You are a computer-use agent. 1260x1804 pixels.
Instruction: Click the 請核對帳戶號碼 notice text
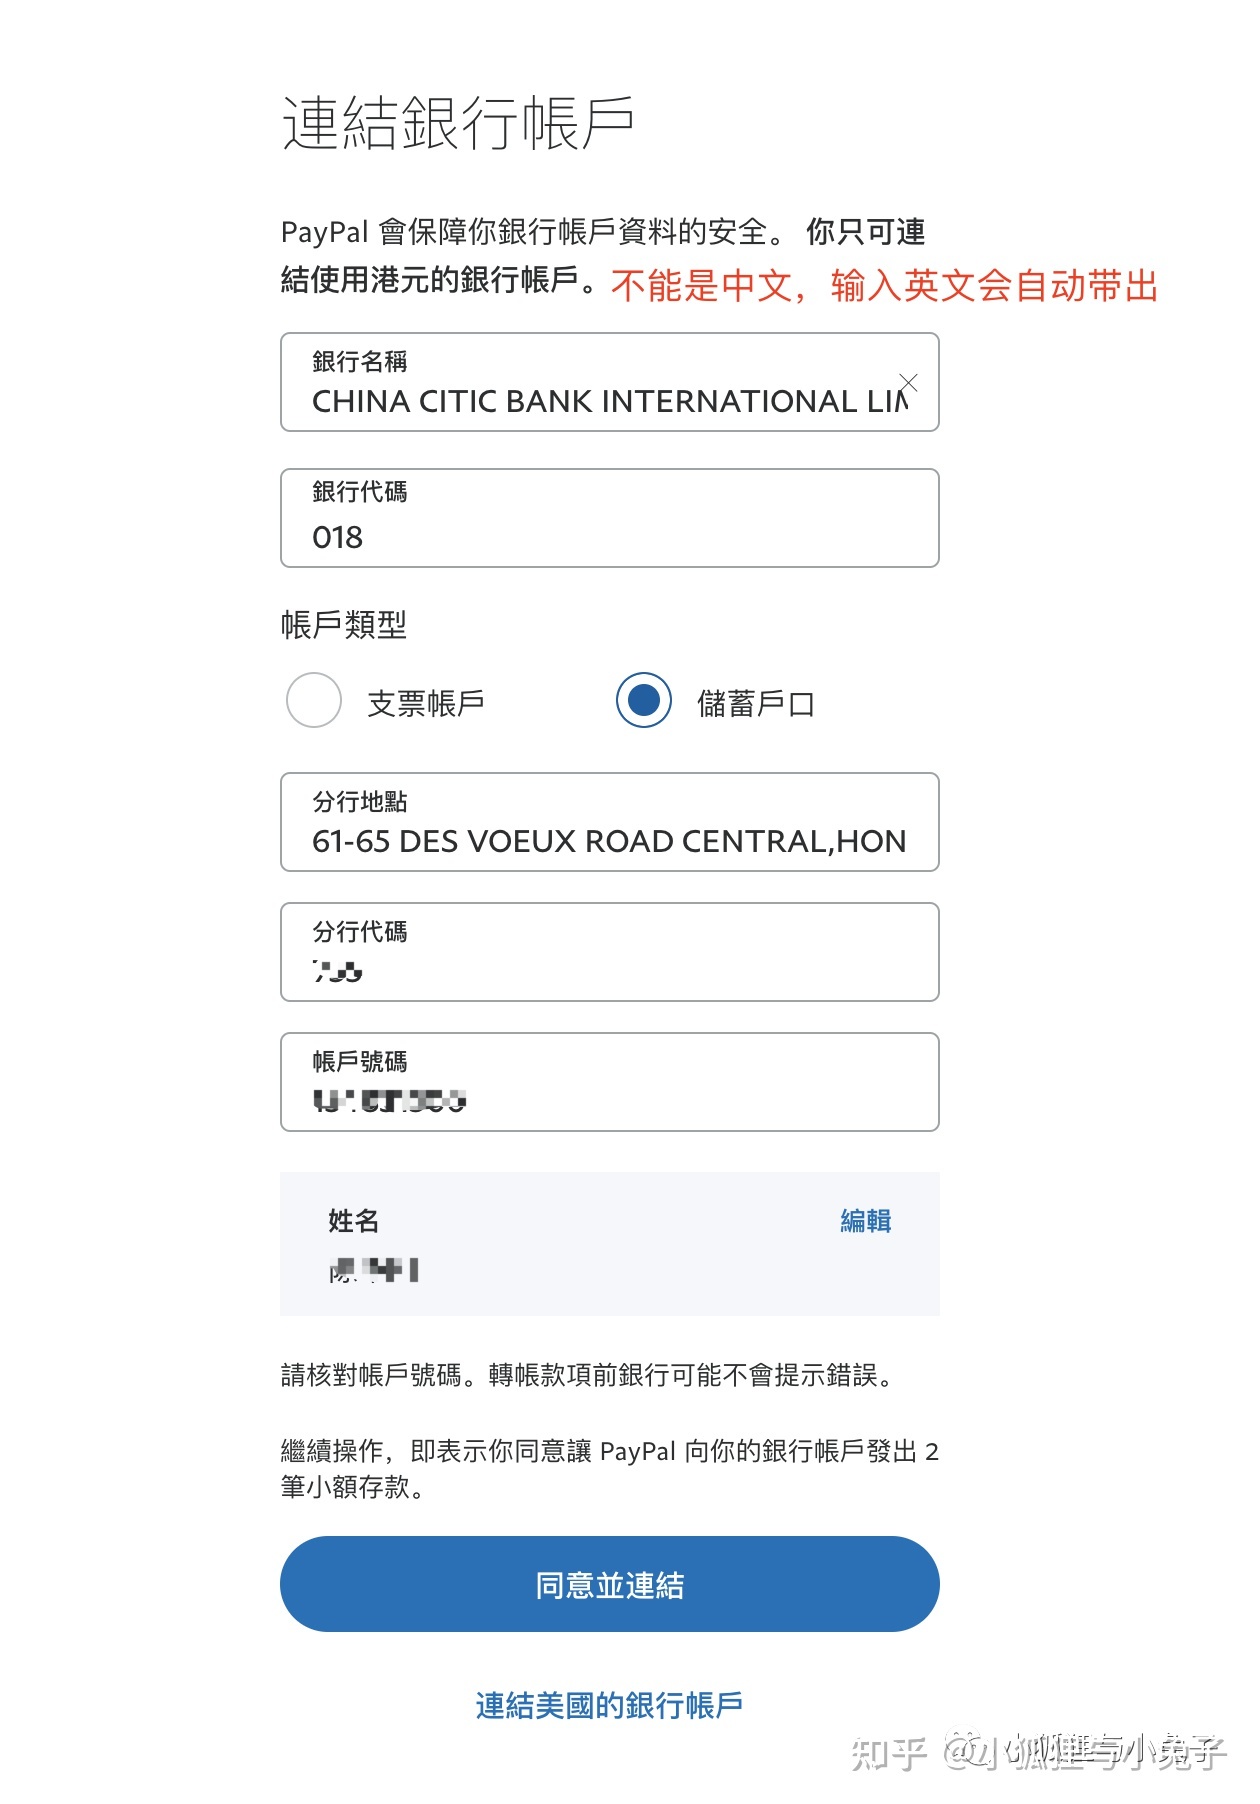587,1375
